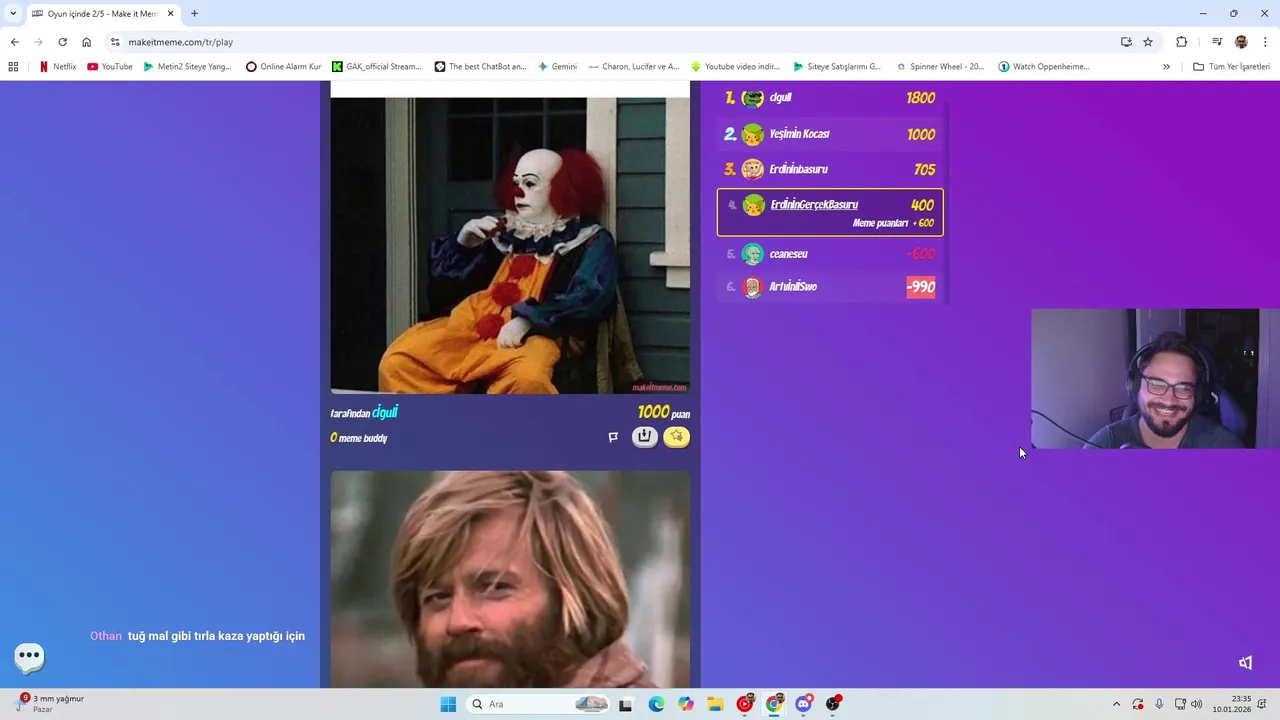Click the '1000 puan' score text
The width and height of the screenshot is (1280, 720).
(664, 412)
